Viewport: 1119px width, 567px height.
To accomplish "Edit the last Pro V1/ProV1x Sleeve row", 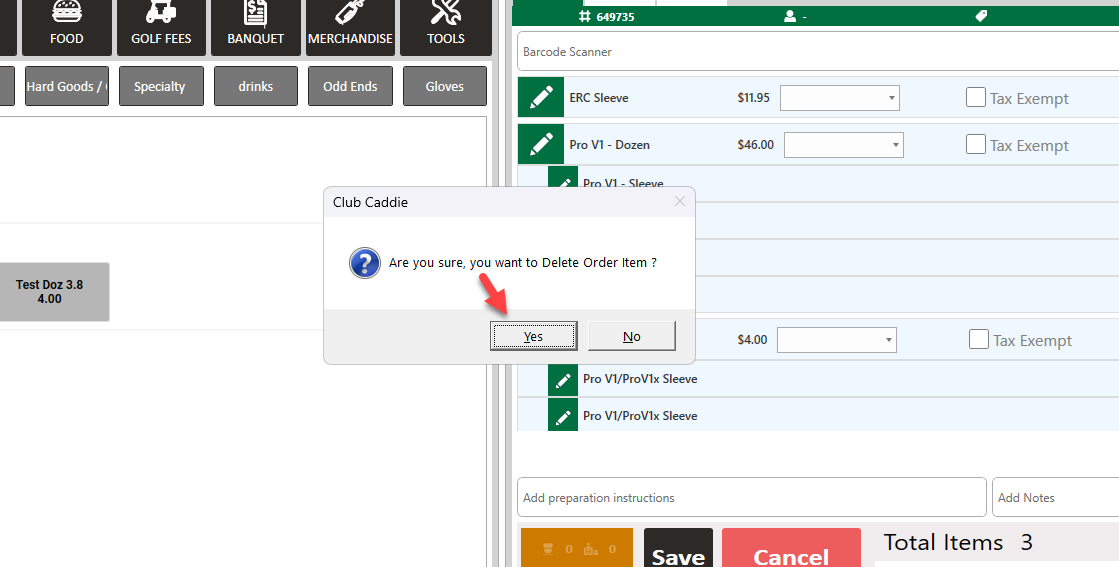I will 563,416.
